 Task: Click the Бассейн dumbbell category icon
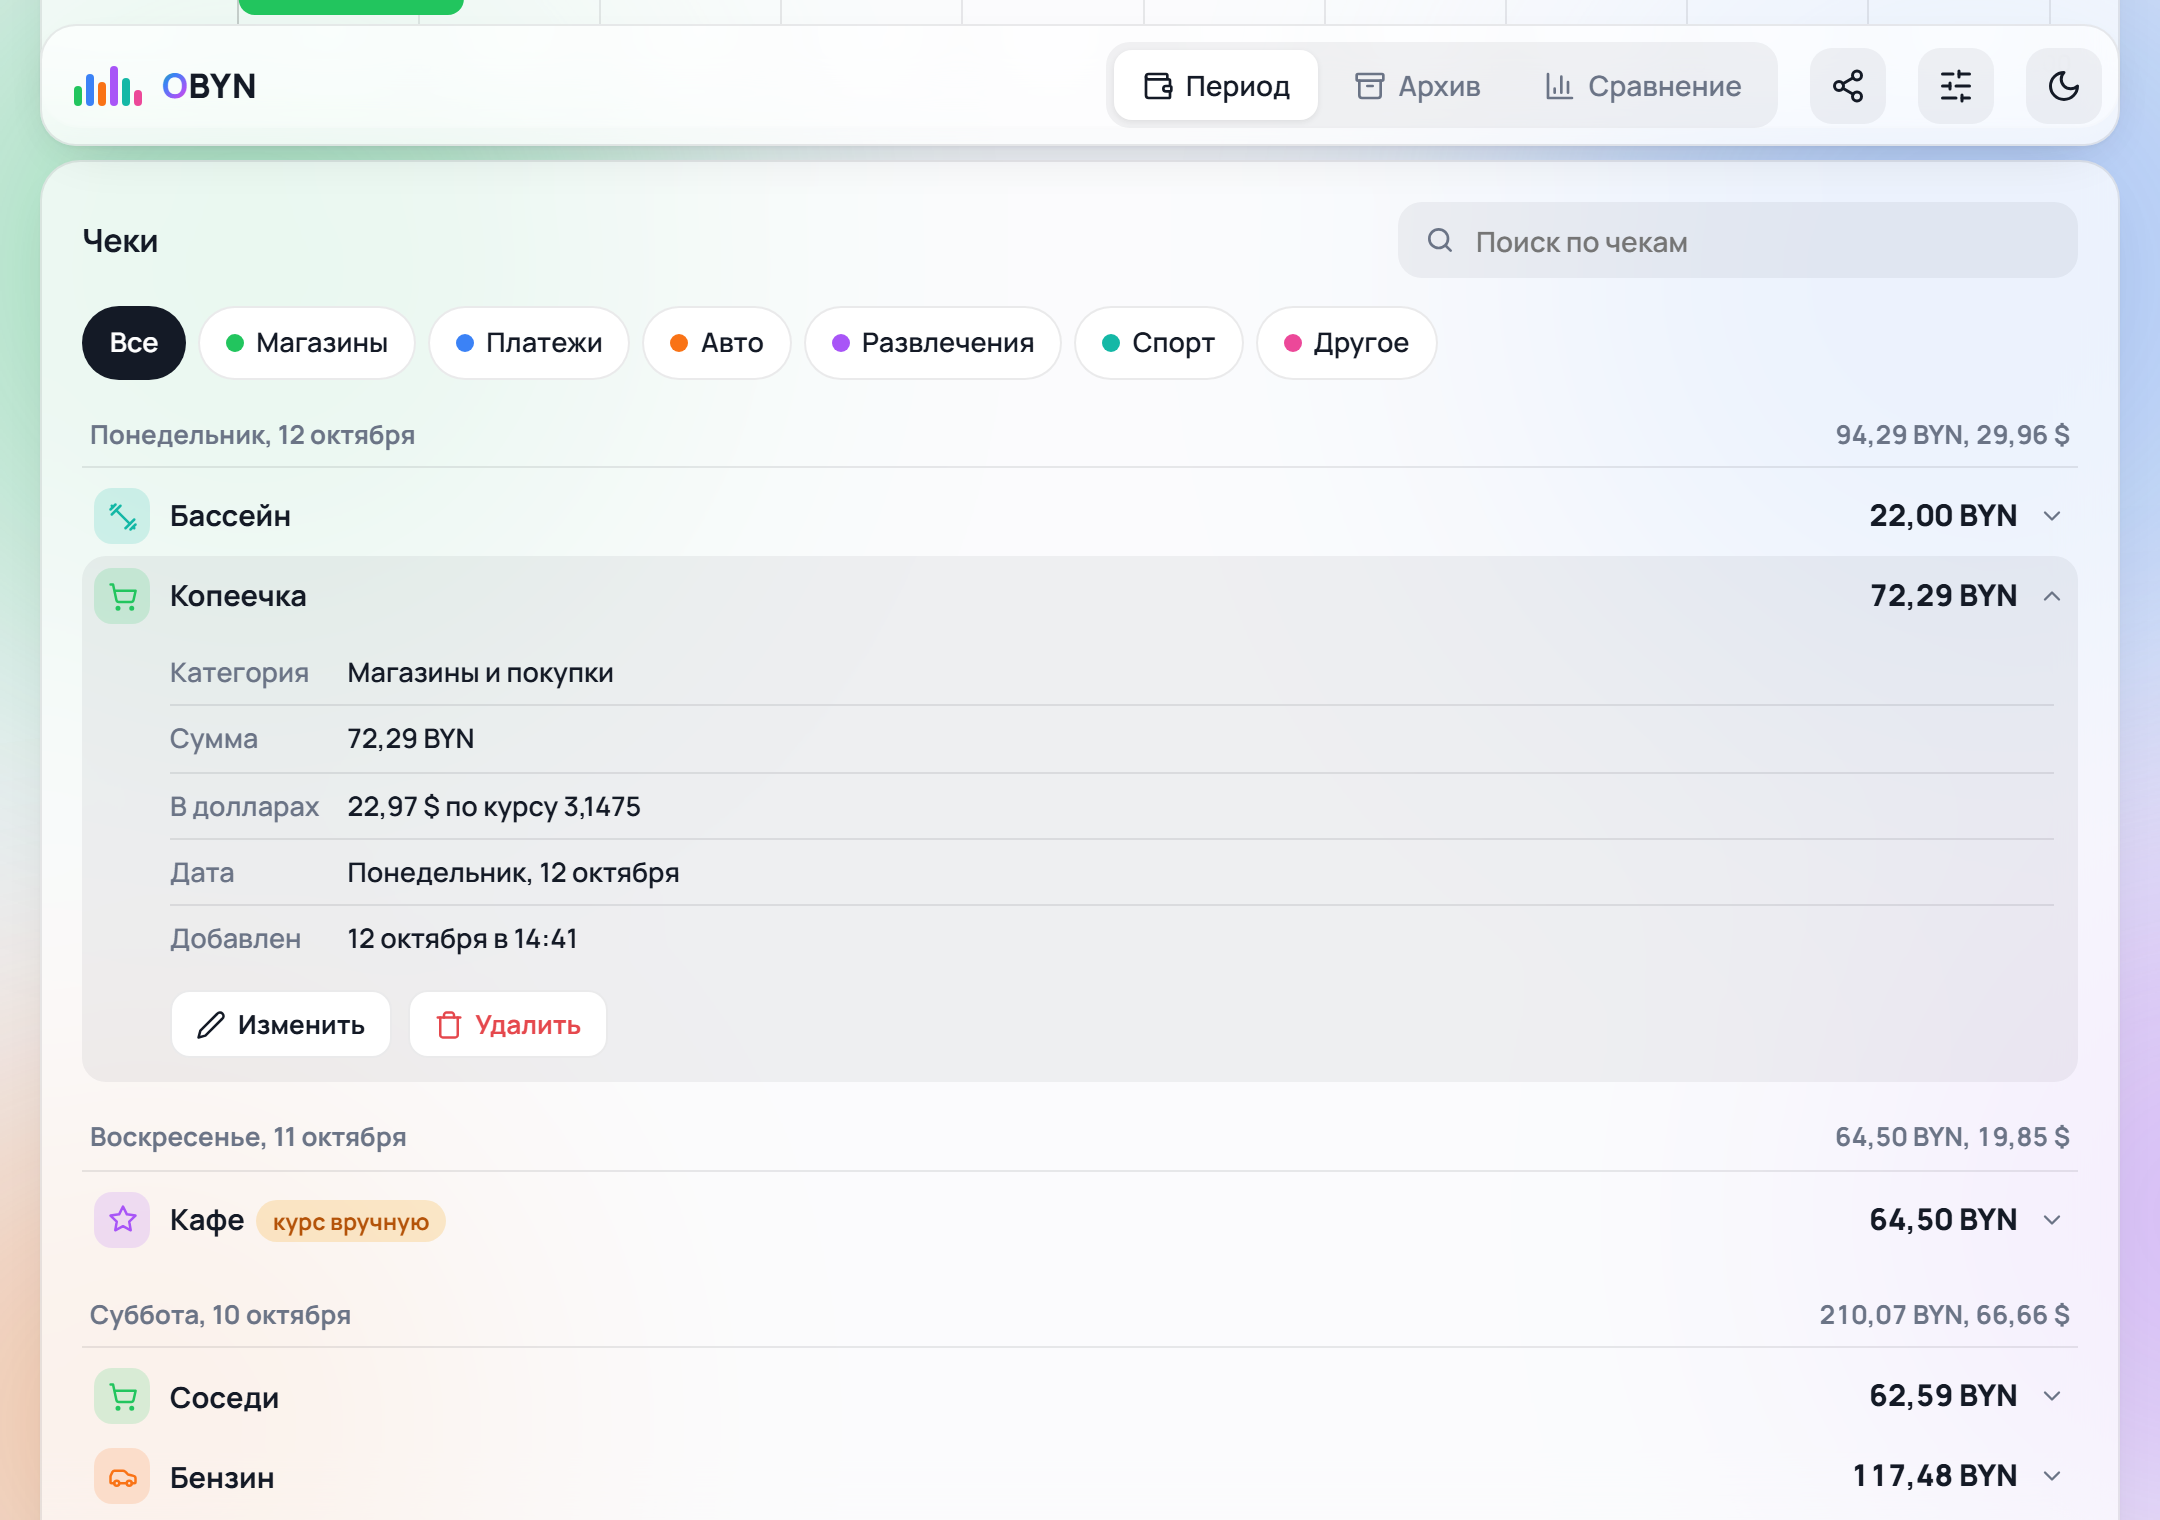pyautogui.click(x=122, y=516)
